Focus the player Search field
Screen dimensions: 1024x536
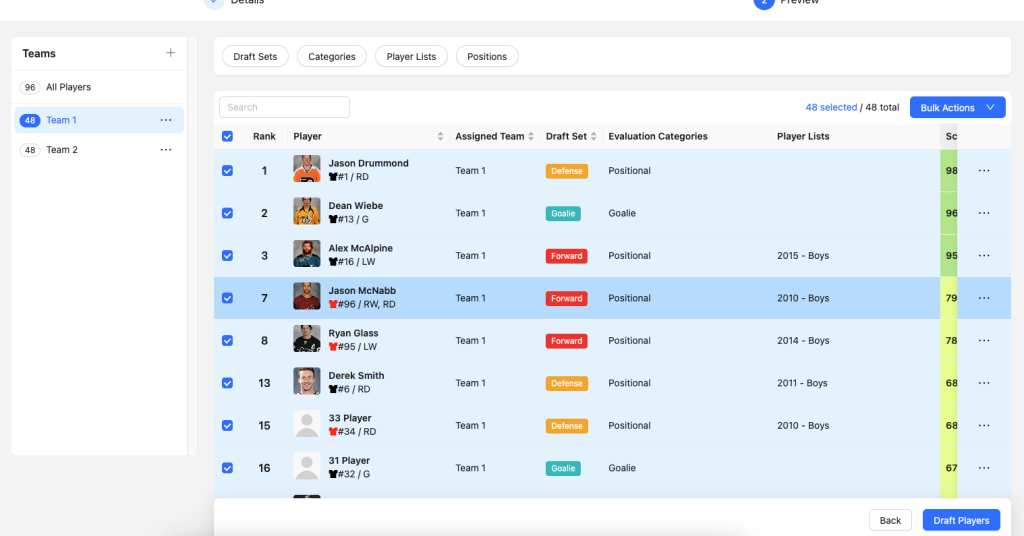tap(285, 107)
